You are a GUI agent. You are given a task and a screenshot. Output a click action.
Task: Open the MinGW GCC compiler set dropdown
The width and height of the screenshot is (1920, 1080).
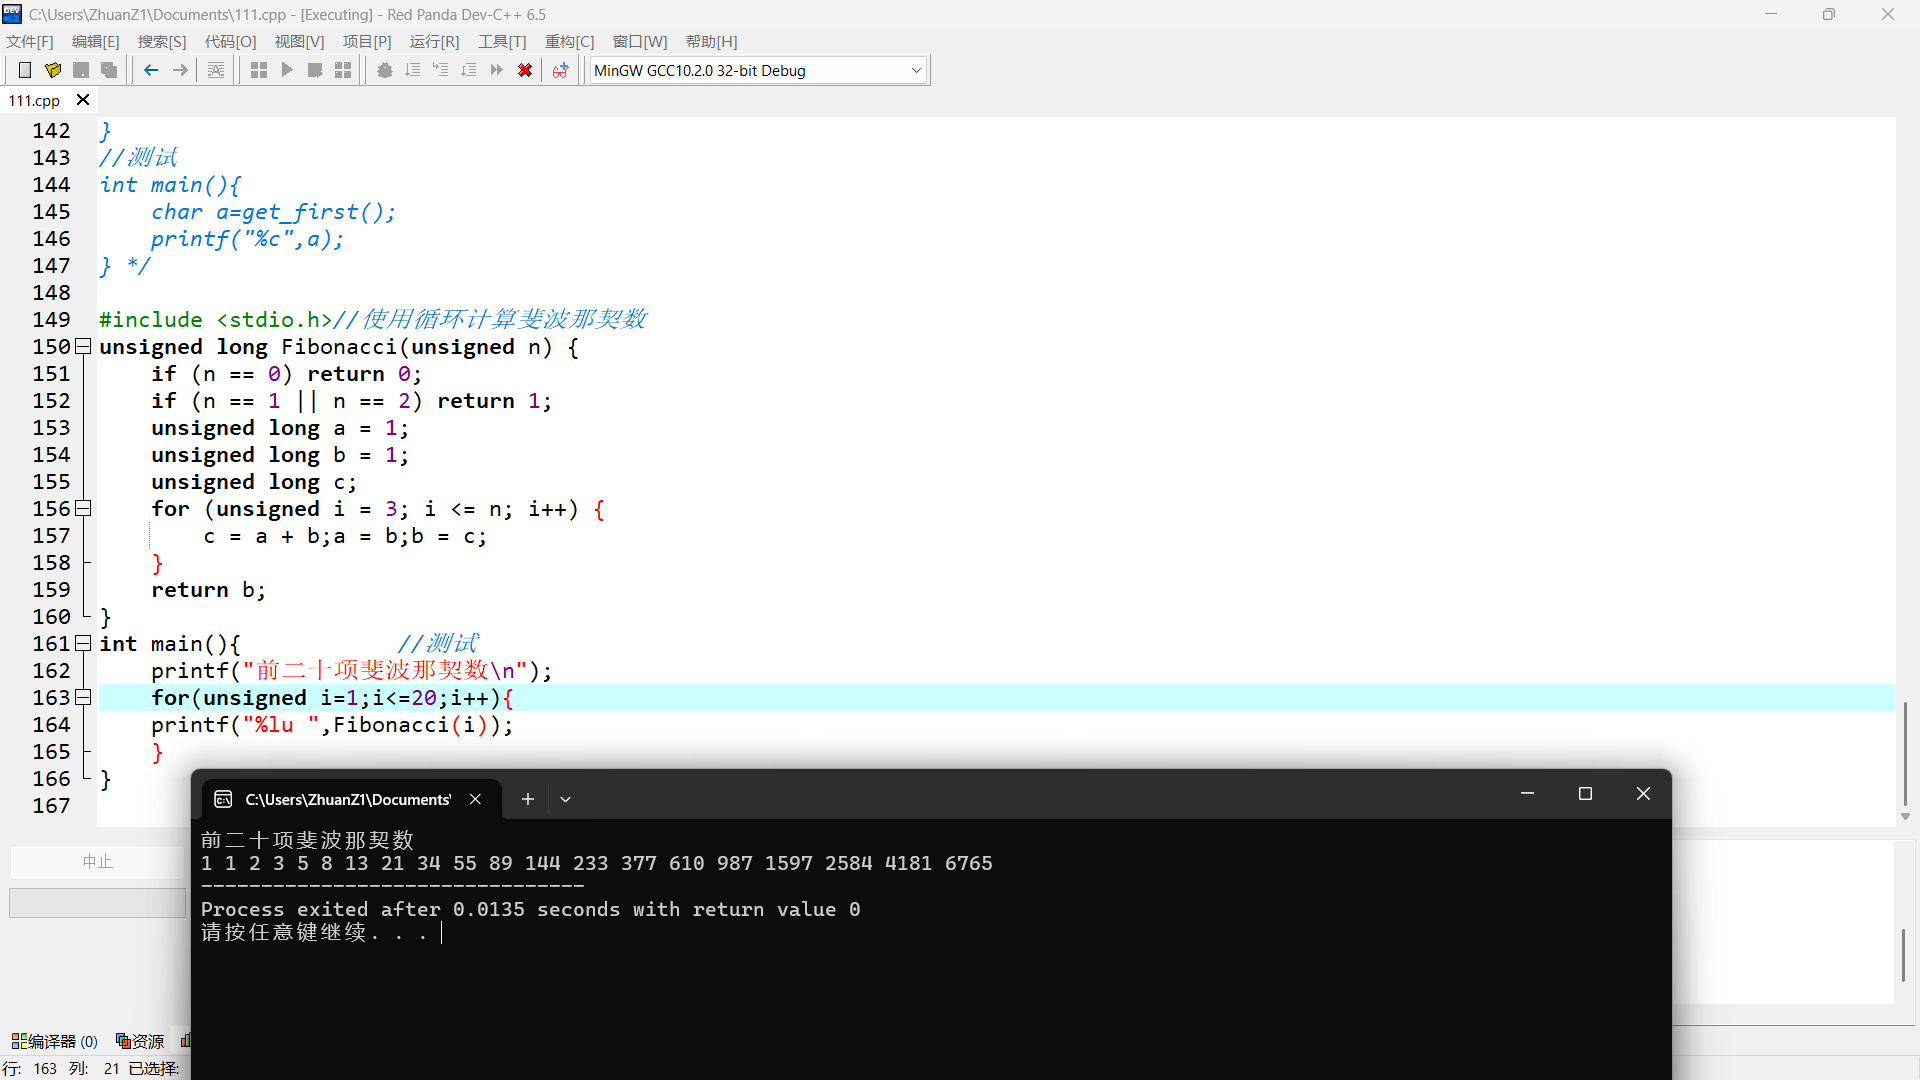coord(915,70)
